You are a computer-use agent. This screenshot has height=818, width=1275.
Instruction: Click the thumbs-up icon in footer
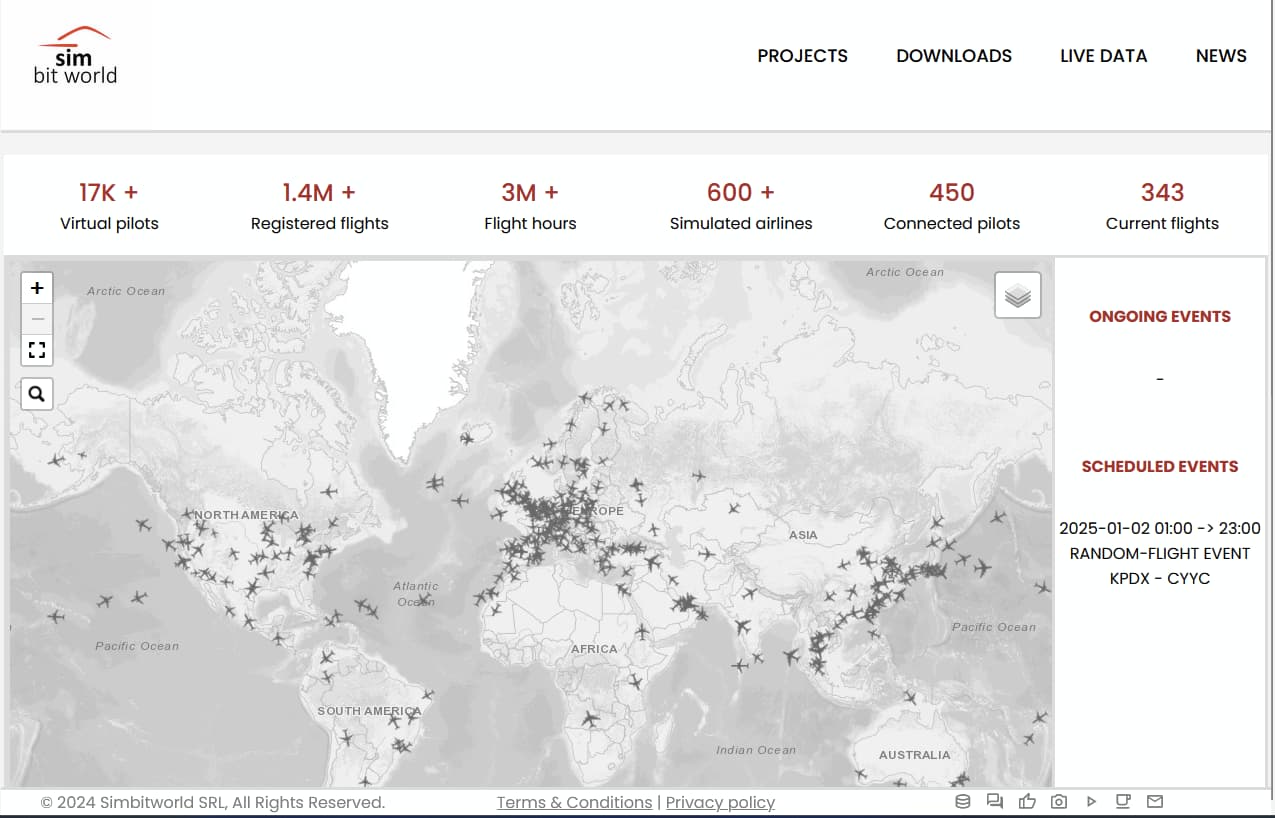pos(1027,801)
